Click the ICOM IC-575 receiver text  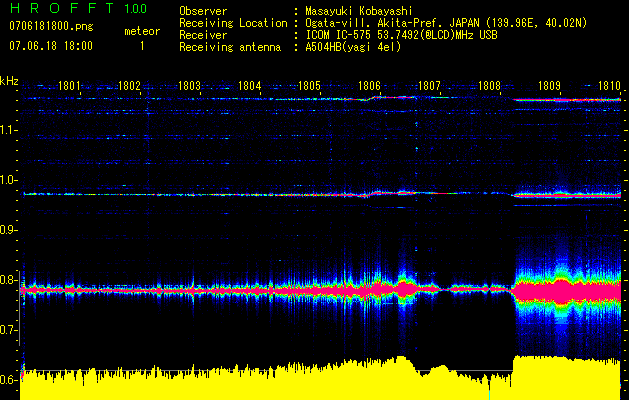click(x=402, y=35)
